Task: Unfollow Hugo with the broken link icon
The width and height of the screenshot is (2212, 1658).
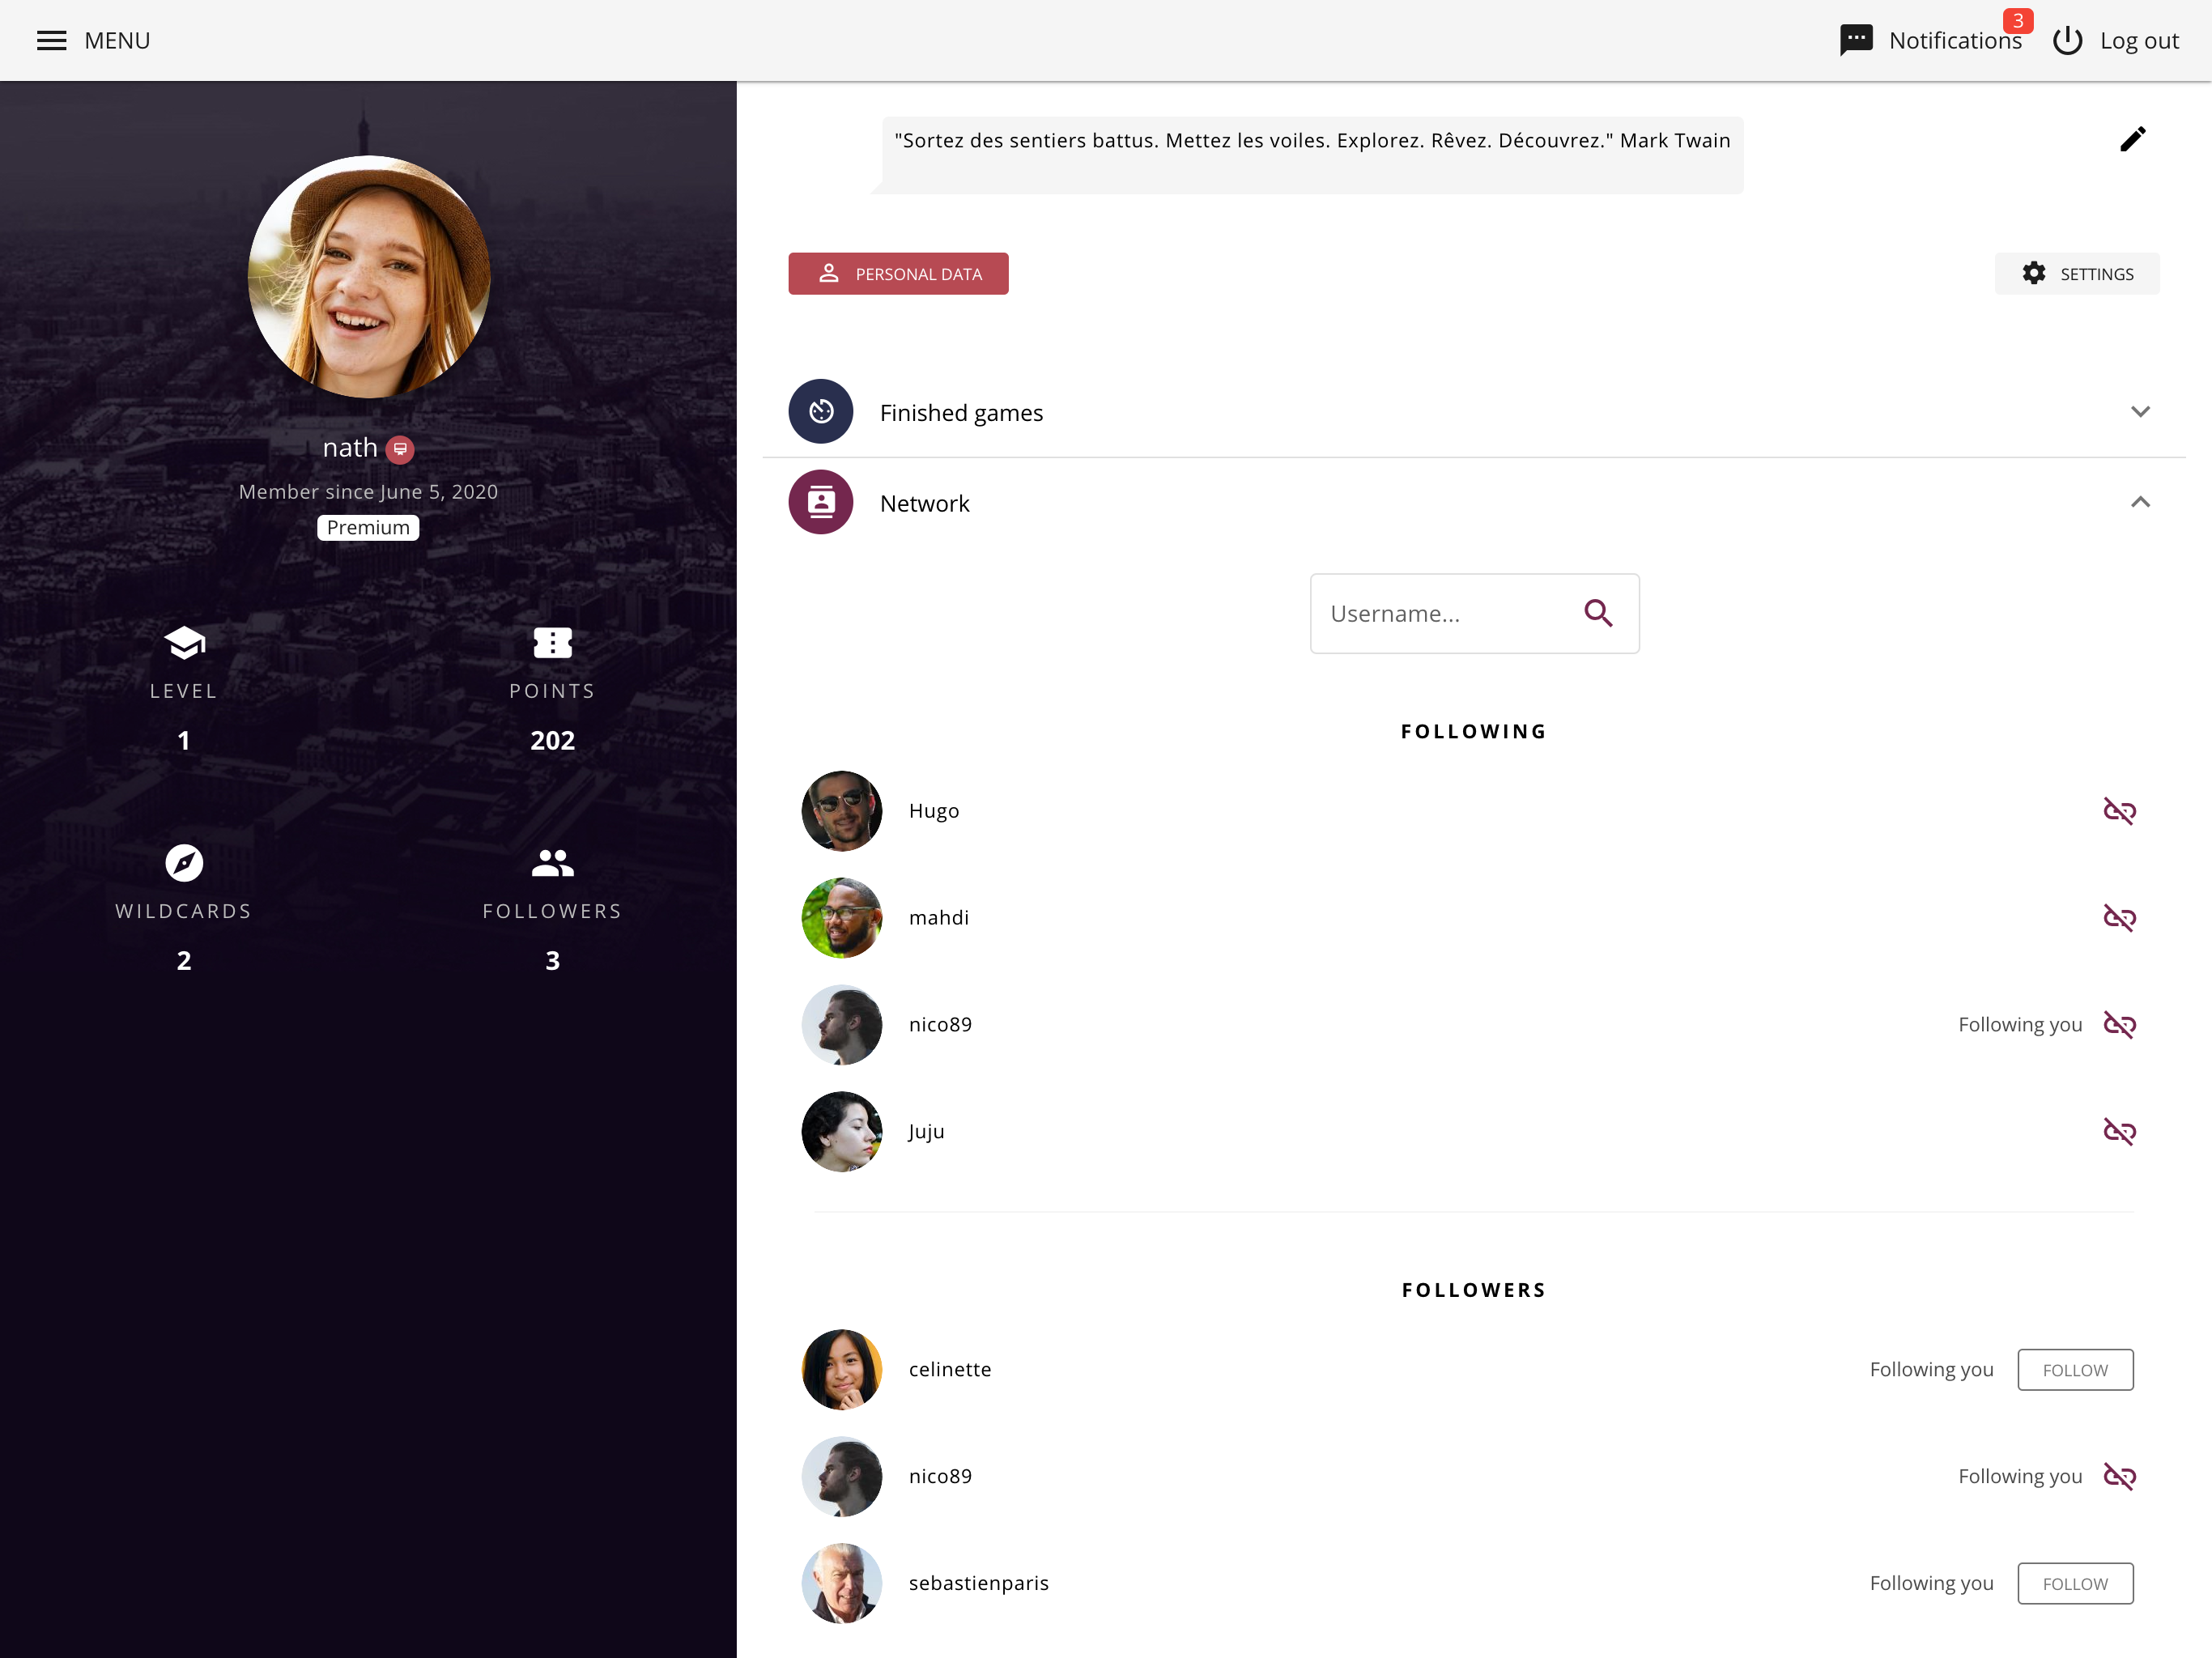Action: 2119,811
